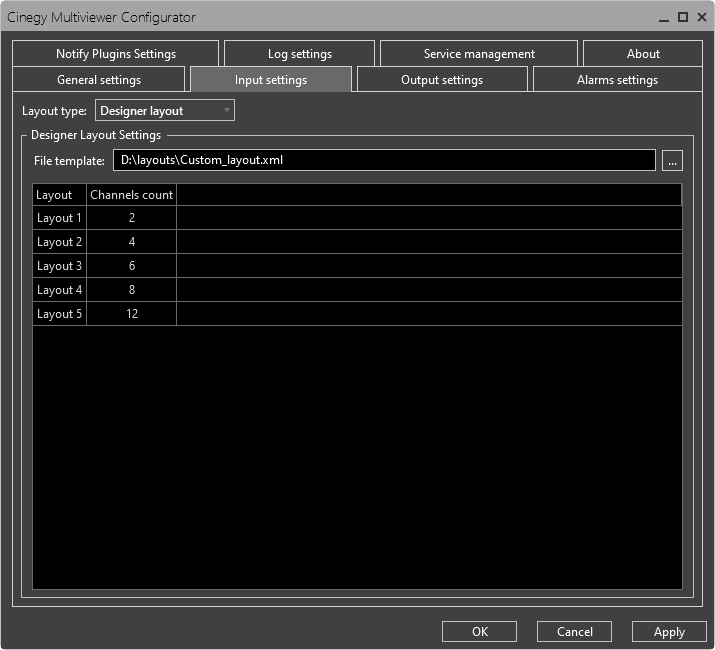Select the Layout 4 row
Image resolution: width=715 pixels, height=650 pixels.
click(357, 290)
